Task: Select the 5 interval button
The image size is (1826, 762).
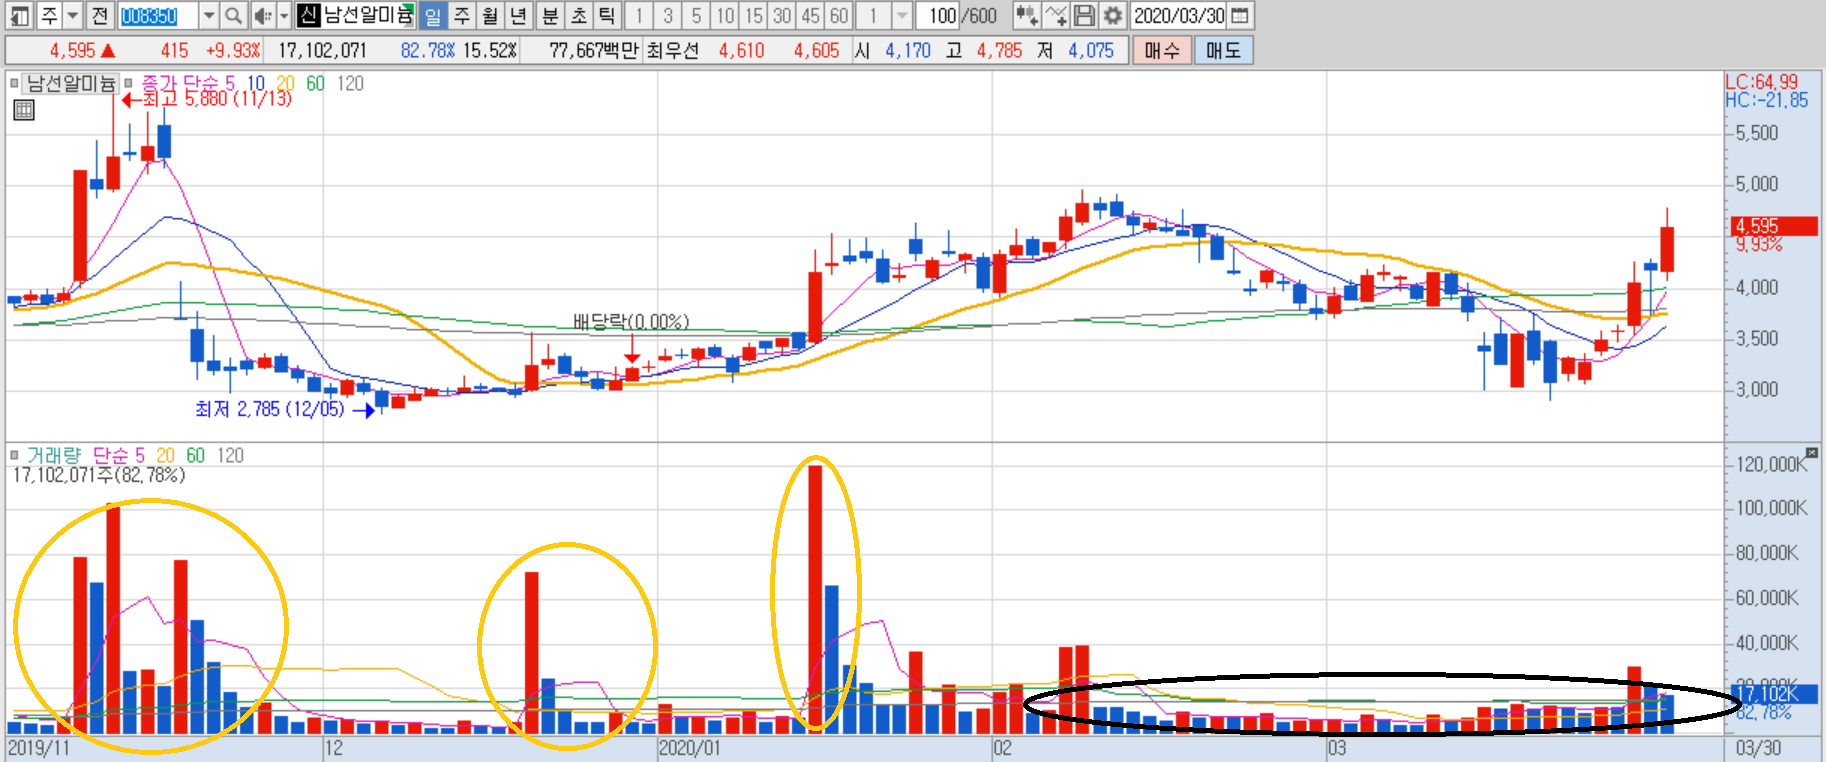Action: [x=697, y=15]
